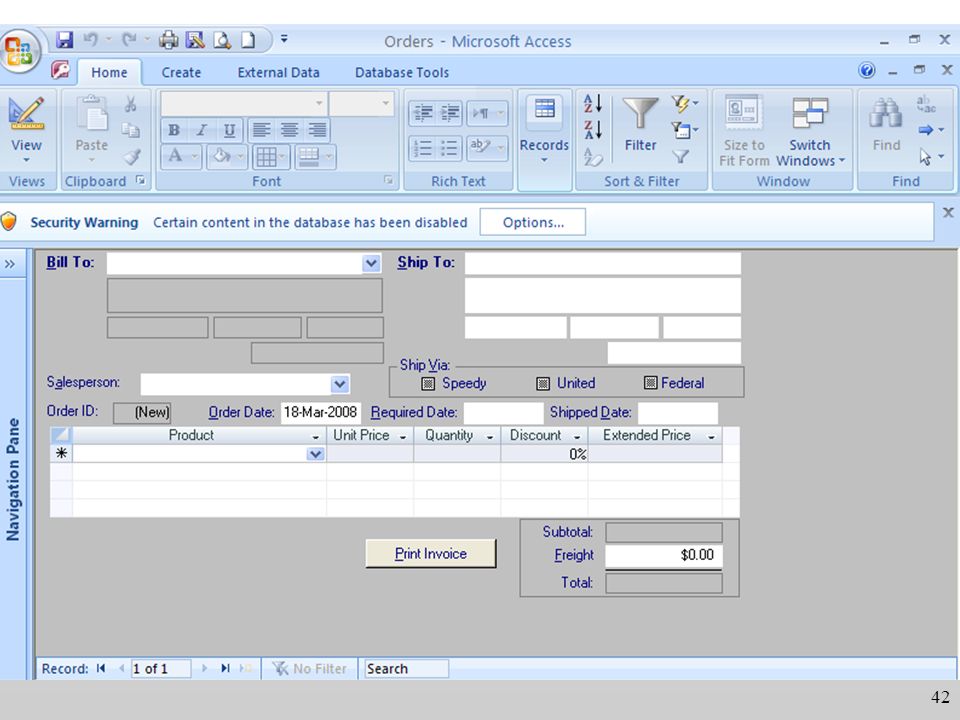This screenshot has width=960, height=720.
Task: Open the Unit Price column header arrow
Action: pyautogui.click(x=403, y=437)
